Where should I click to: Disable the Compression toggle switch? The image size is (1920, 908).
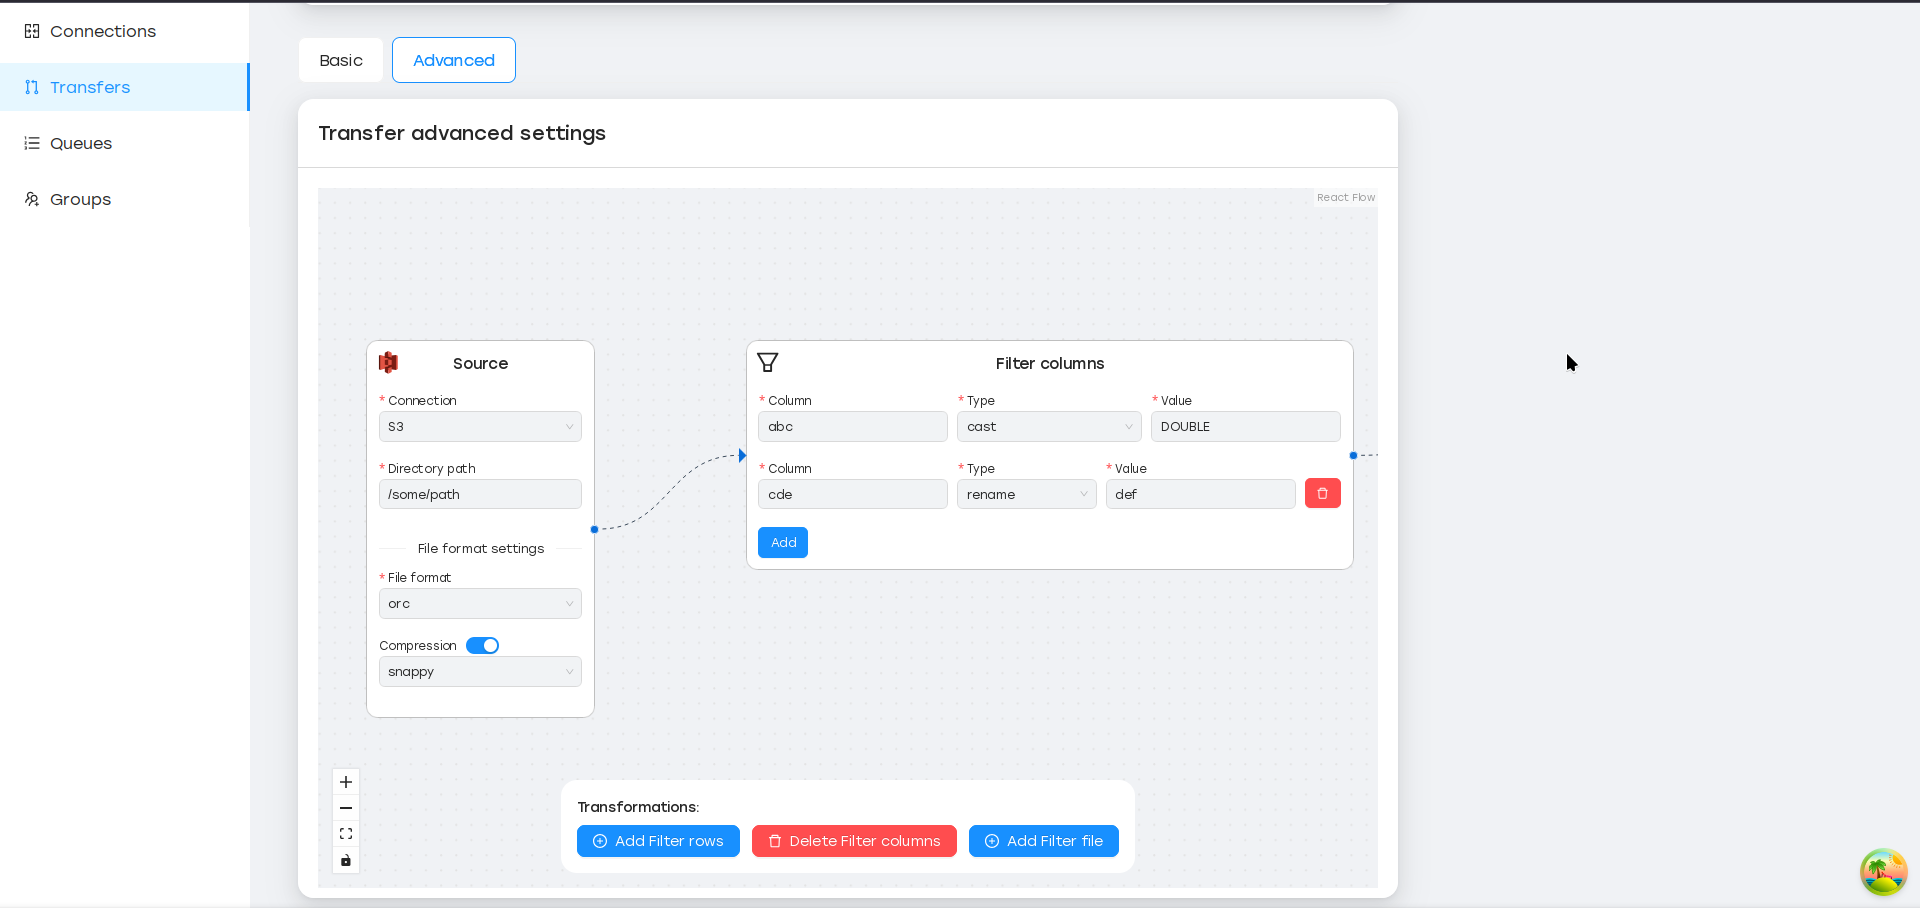pos(483,646)
